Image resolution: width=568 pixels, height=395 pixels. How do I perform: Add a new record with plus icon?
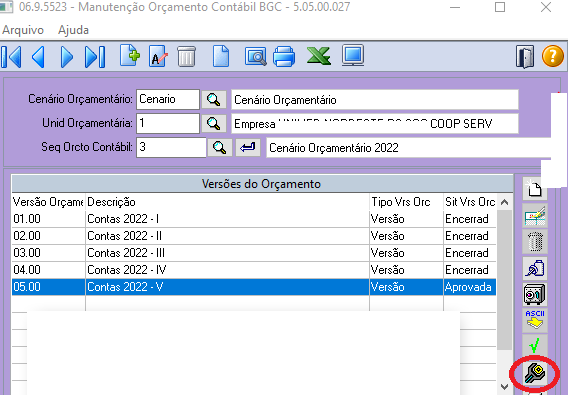coord(130,56)
